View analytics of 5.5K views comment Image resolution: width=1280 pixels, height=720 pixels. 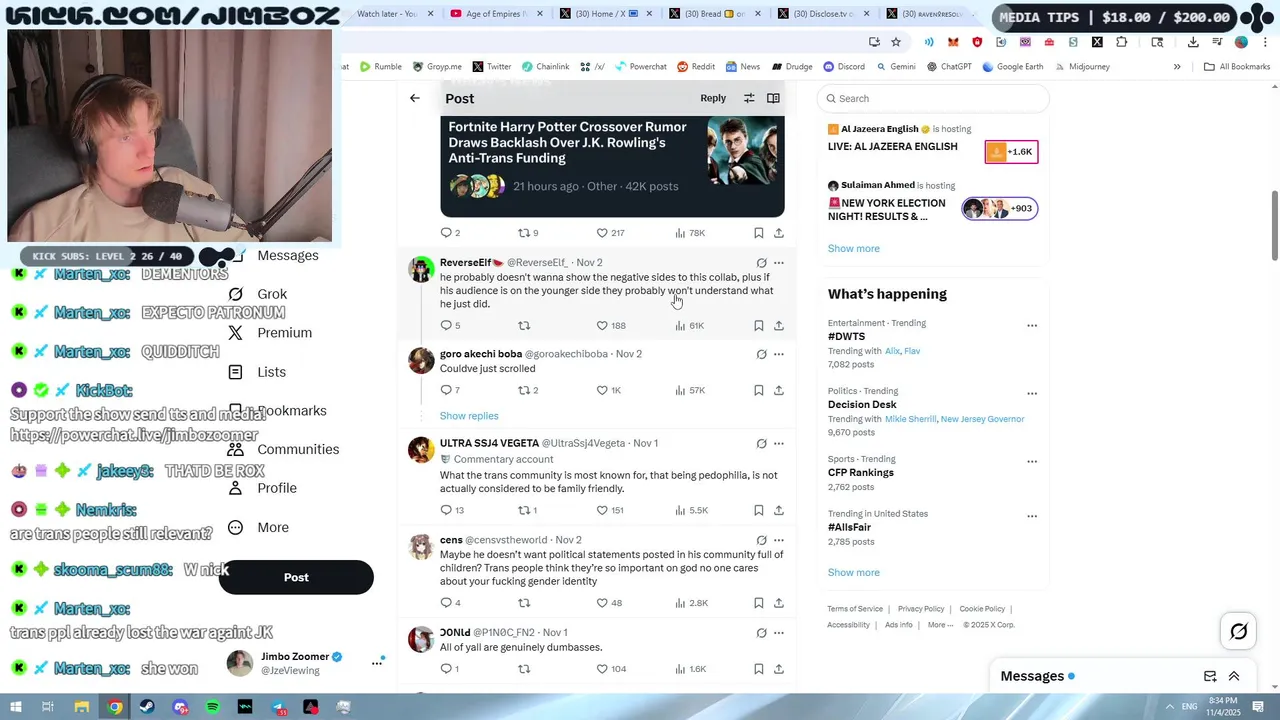(691, 511)
